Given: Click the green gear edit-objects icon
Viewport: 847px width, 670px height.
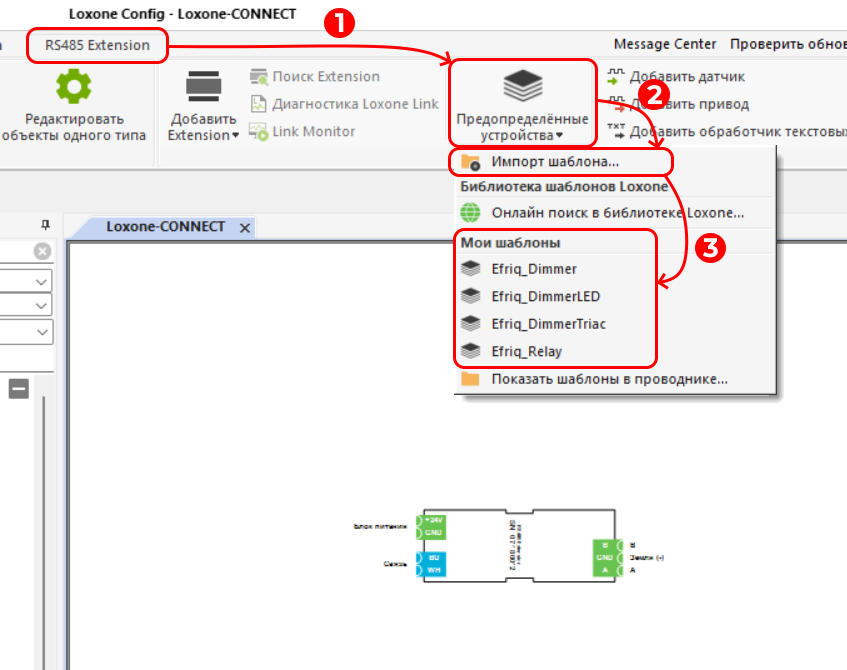Looking at the screenshot, I should [73, 86].
